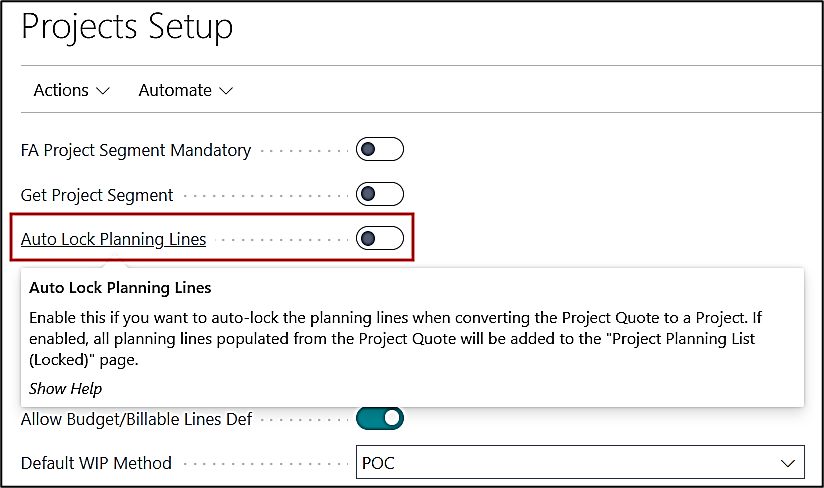Click the Projects Setup page title
This screenshot has height=488, width=824.
coord(127,27)
